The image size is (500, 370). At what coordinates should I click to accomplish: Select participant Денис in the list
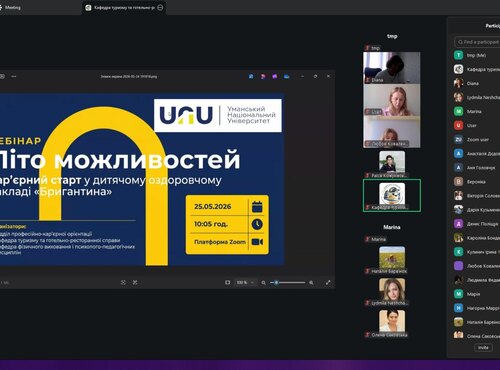click(x=477, y=224)
